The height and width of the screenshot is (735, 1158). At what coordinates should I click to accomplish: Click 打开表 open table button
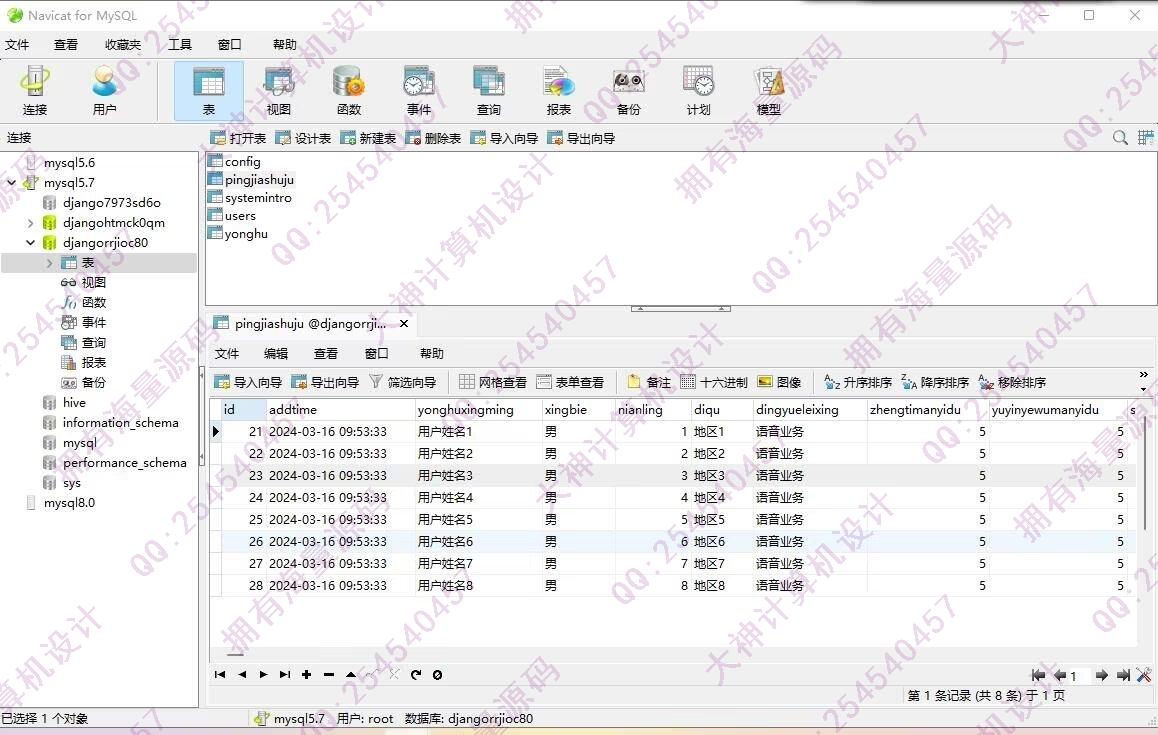coord(238,138)
